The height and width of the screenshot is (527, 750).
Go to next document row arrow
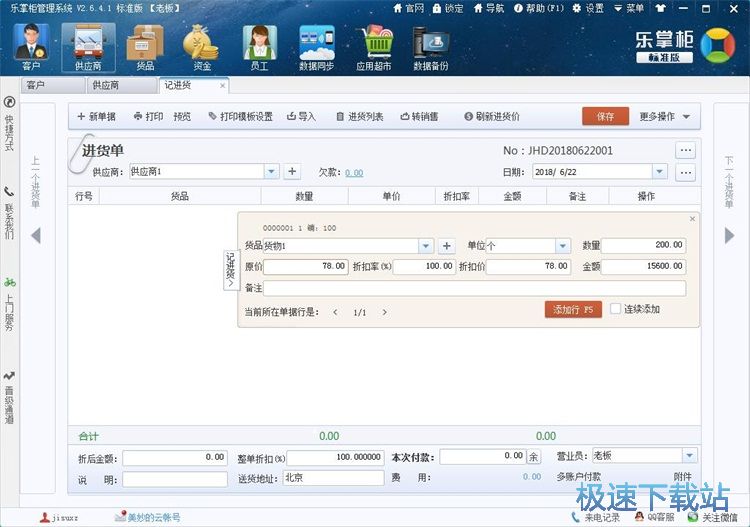385,312
